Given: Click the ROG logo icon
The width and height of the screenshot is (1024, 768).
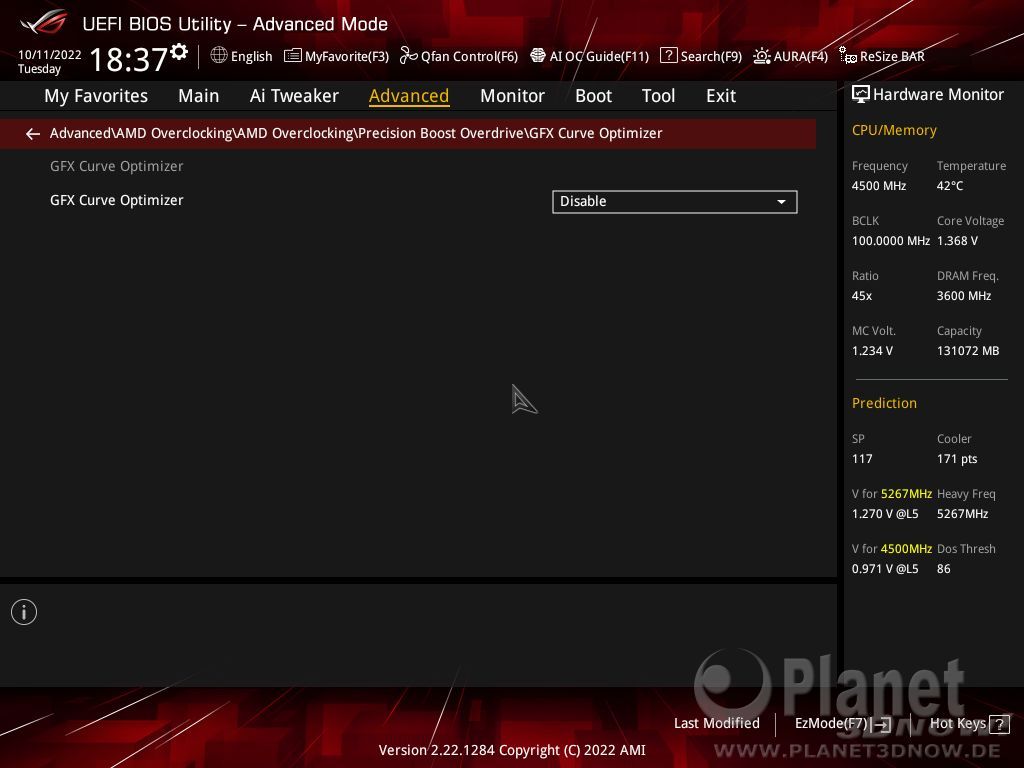Looking at the screenshot, I should pyautogui.click(x=44, y=22).
